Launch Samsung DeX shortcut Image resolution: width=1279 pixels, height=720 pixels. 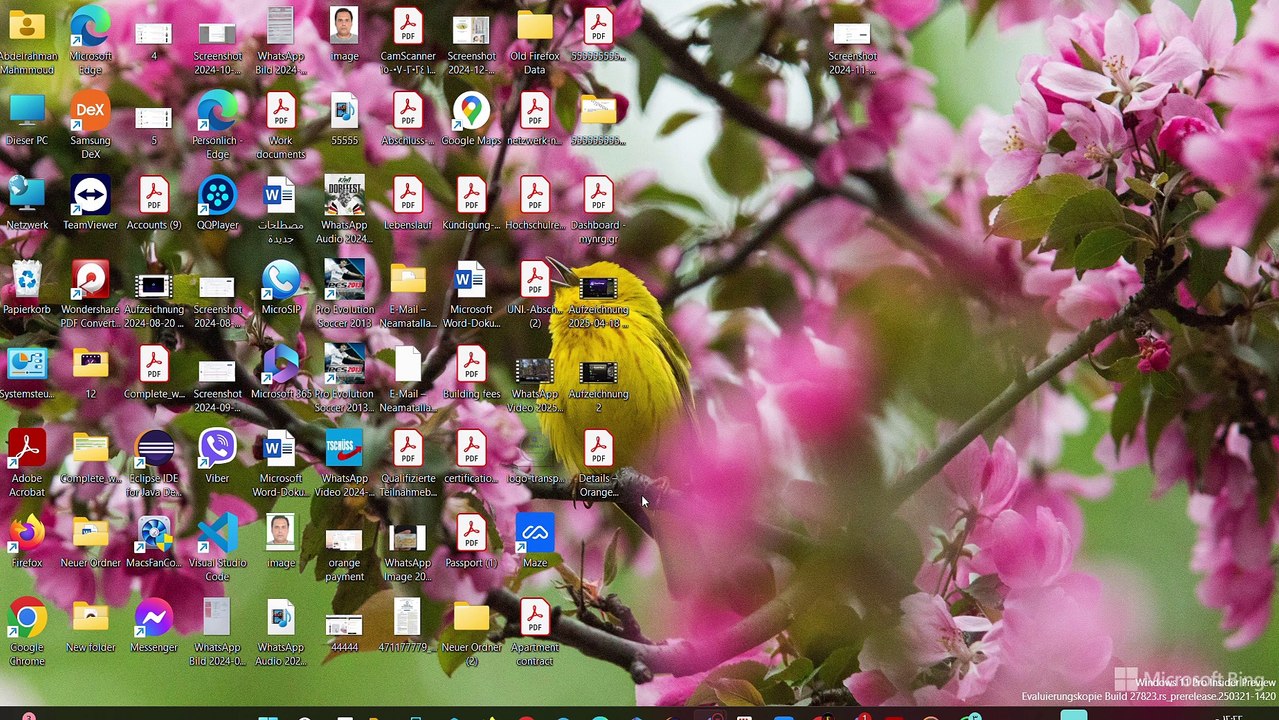click(x=90, y=125)
